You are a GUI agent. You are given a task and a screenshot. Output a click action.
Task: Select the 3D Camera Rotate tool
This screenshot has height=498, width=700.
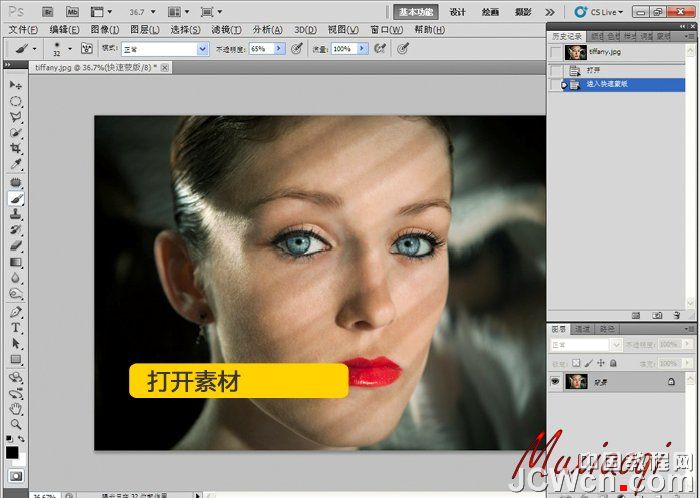pos(16,394)
